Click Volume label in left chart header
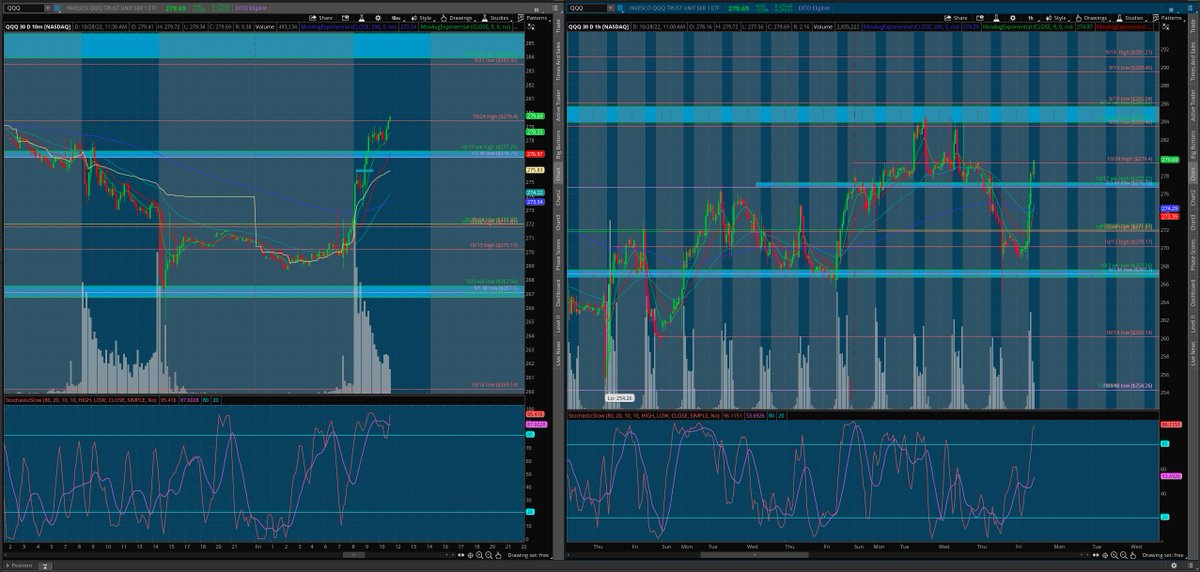This screenshot has width=1200, height=572. pos(263,26)
